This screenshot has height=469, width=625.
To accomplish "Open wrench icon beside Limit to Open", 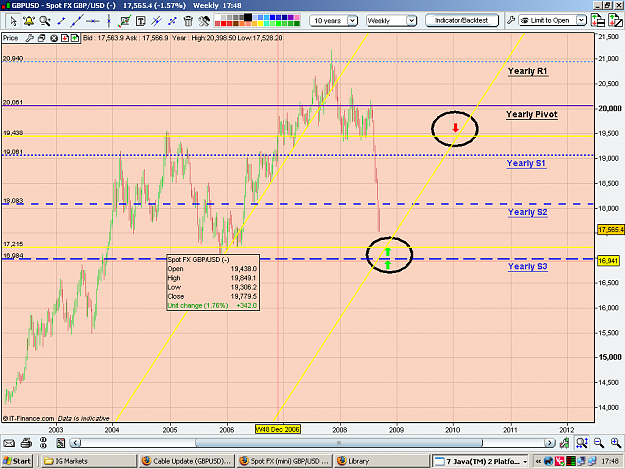I will [511, 20].
